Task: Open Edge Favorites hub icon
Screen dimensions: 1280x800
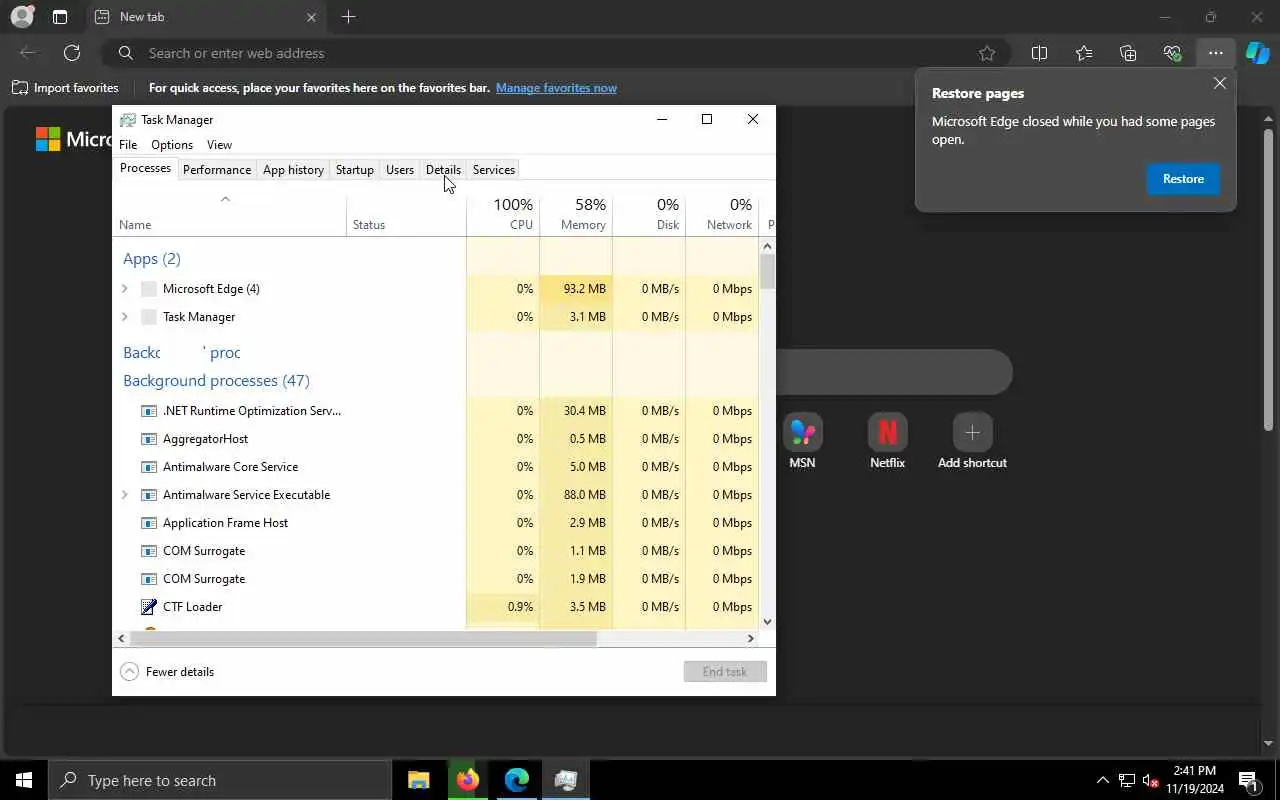Action: [1084, 53]
